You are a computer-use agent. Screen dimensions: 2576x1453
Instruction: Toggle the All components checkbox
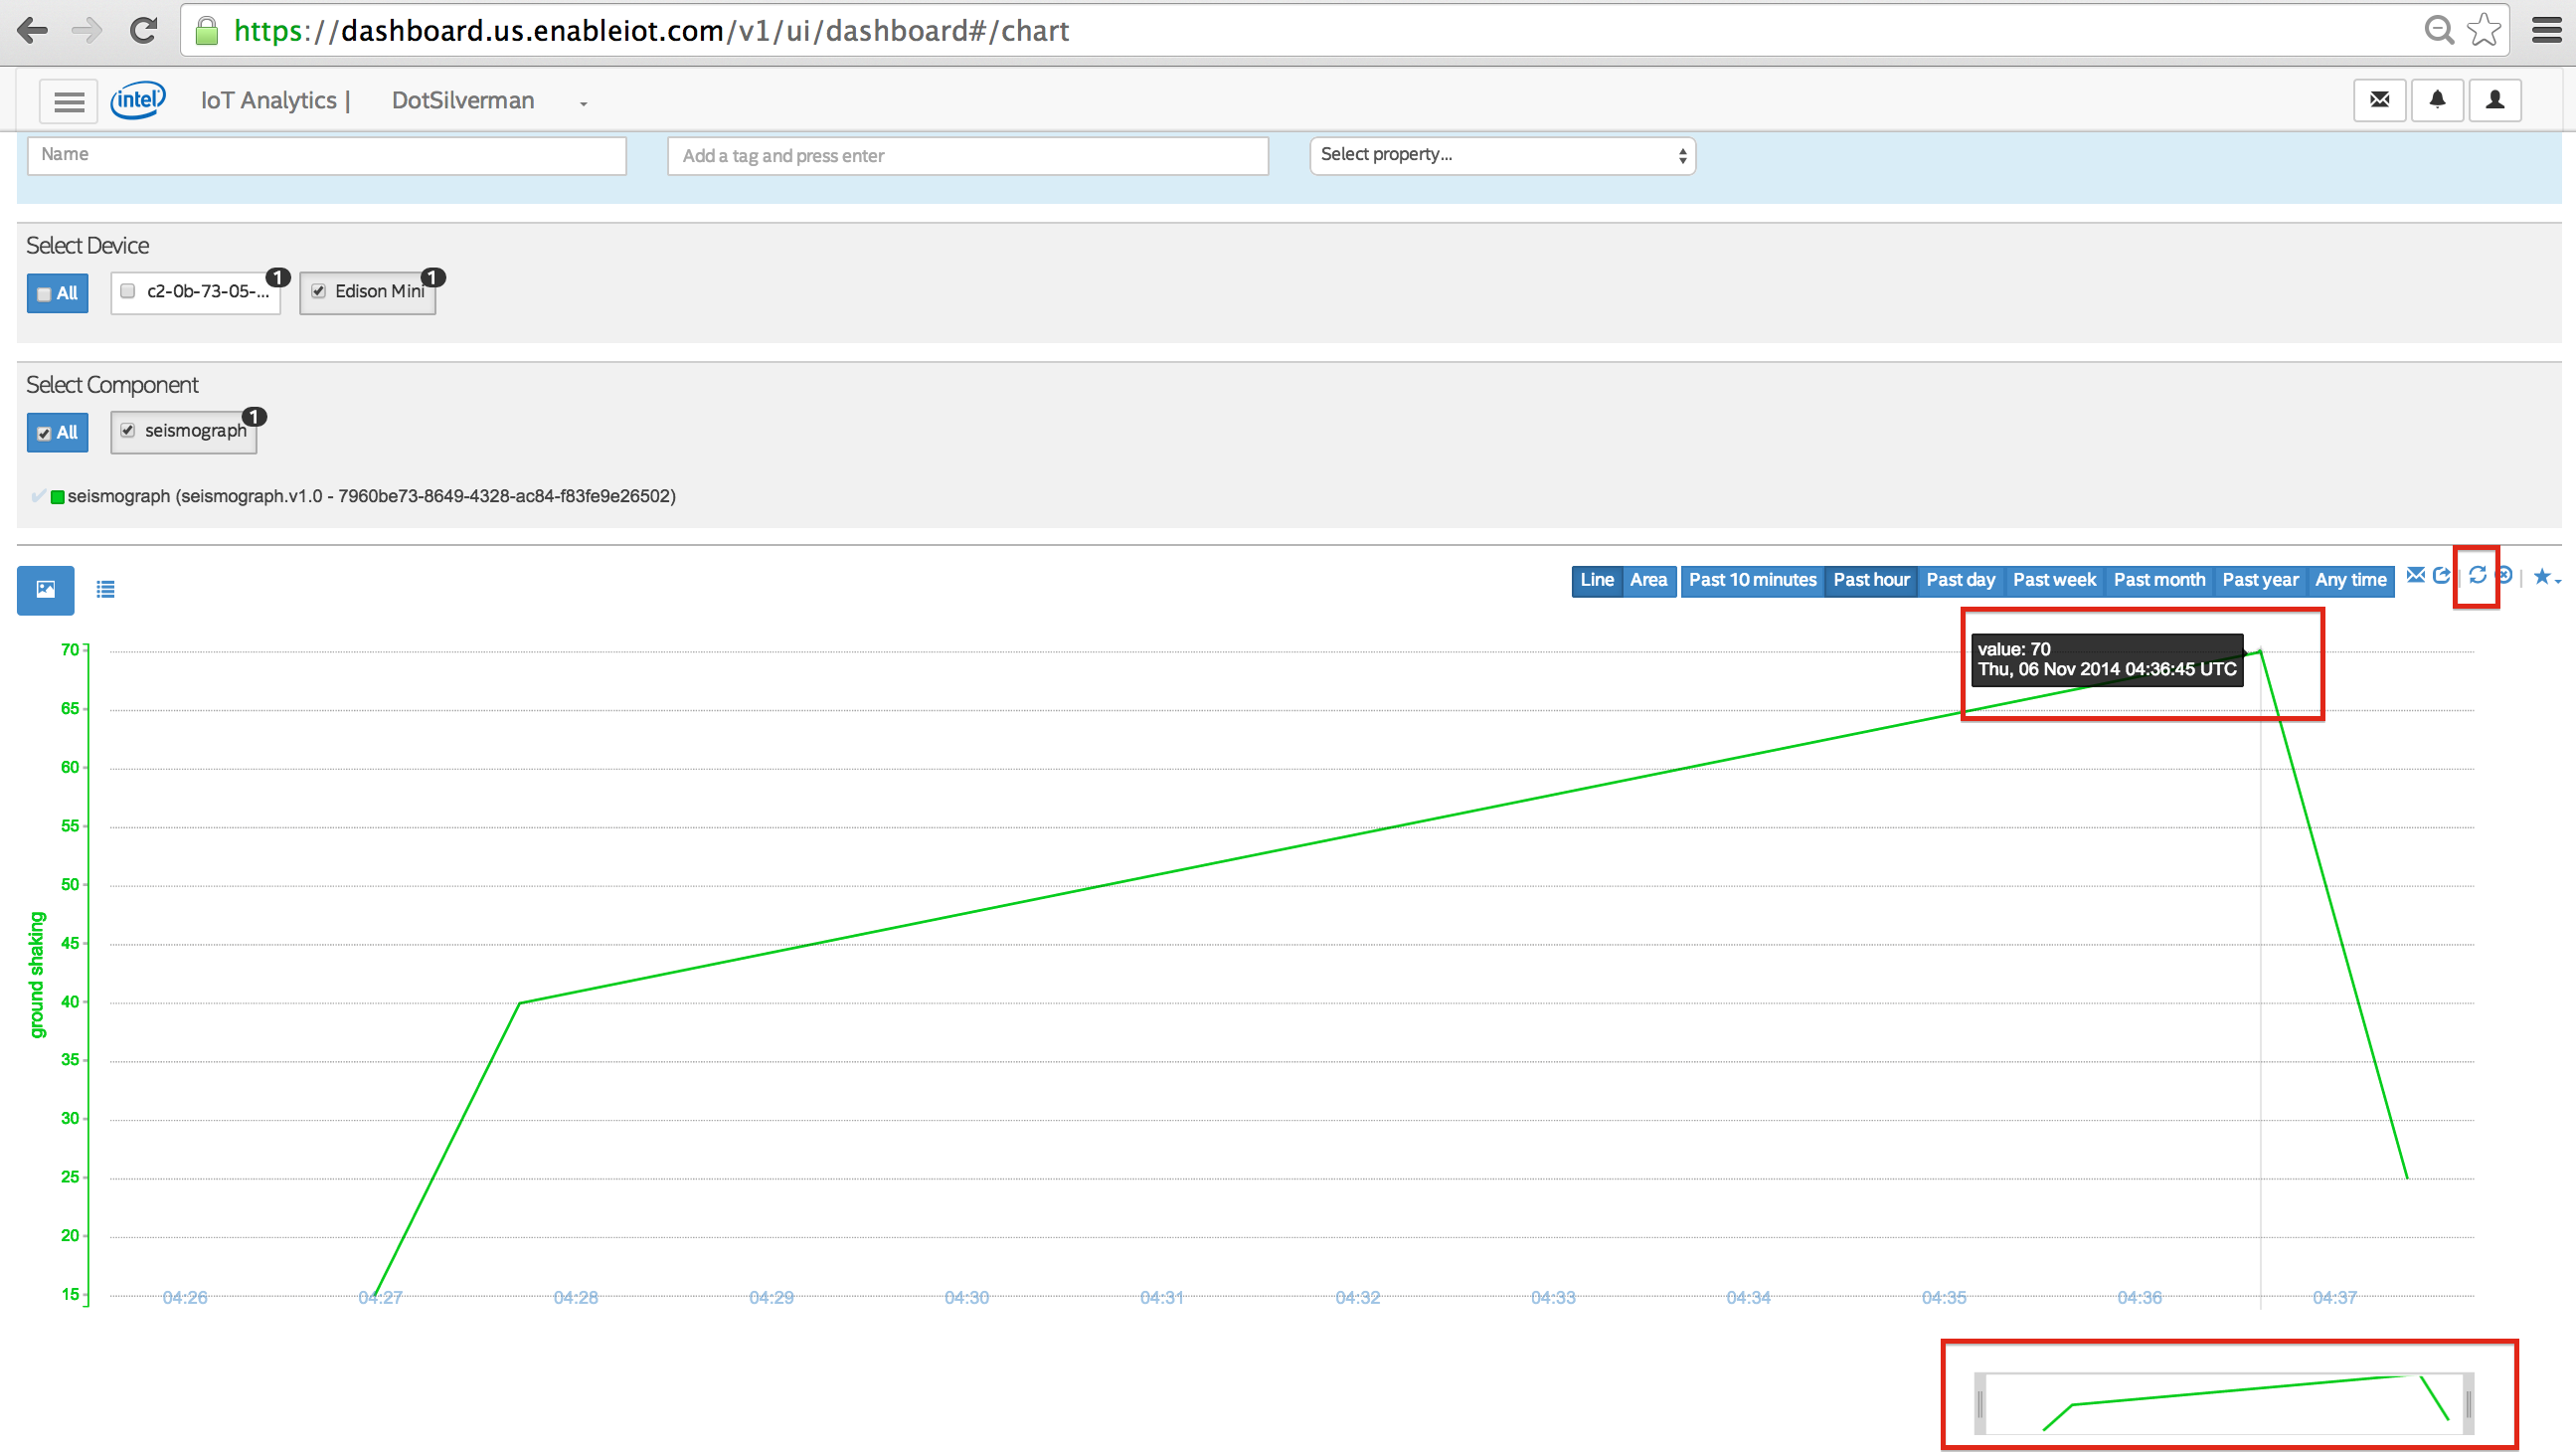point(44,433)
